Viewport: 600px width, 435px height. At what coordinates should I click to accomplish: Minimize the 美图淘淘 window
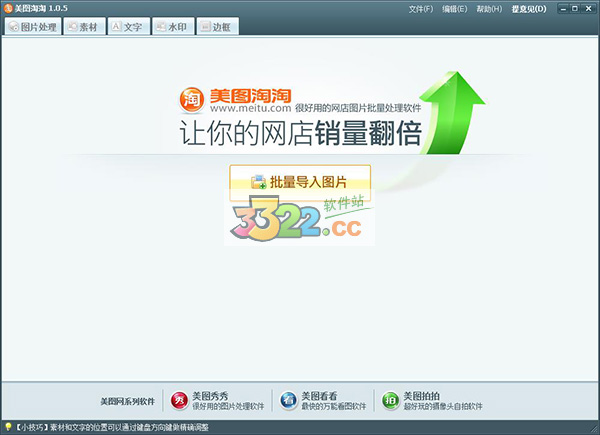pos(563,8)
